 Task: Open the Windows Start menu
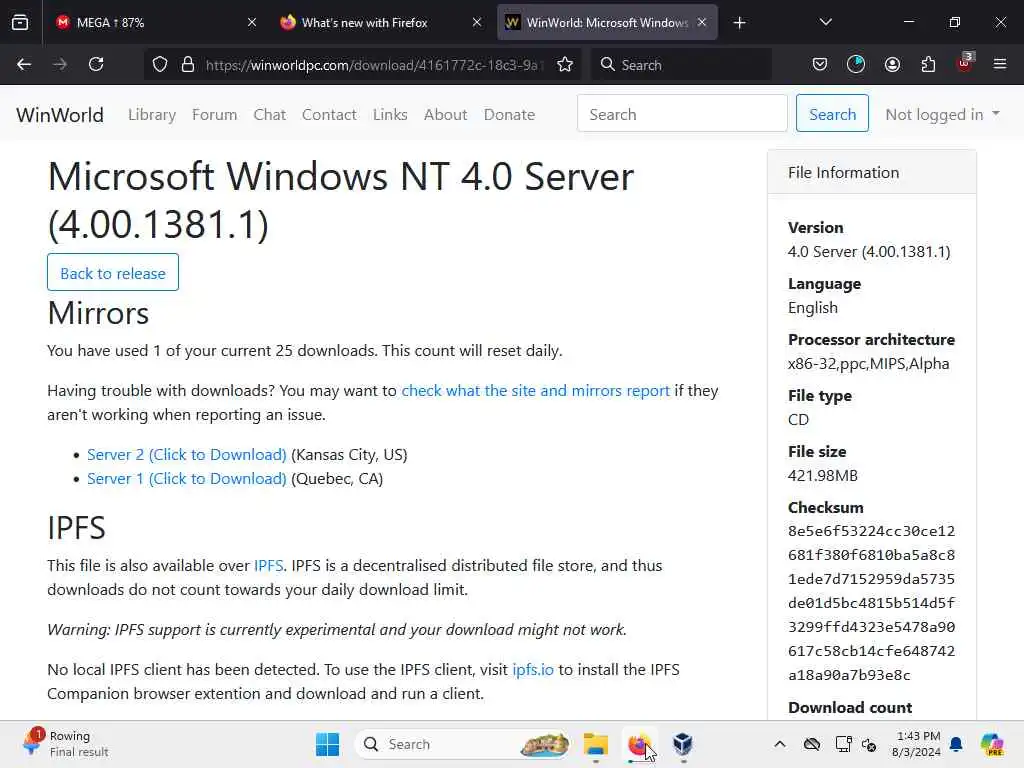[327, 744]
